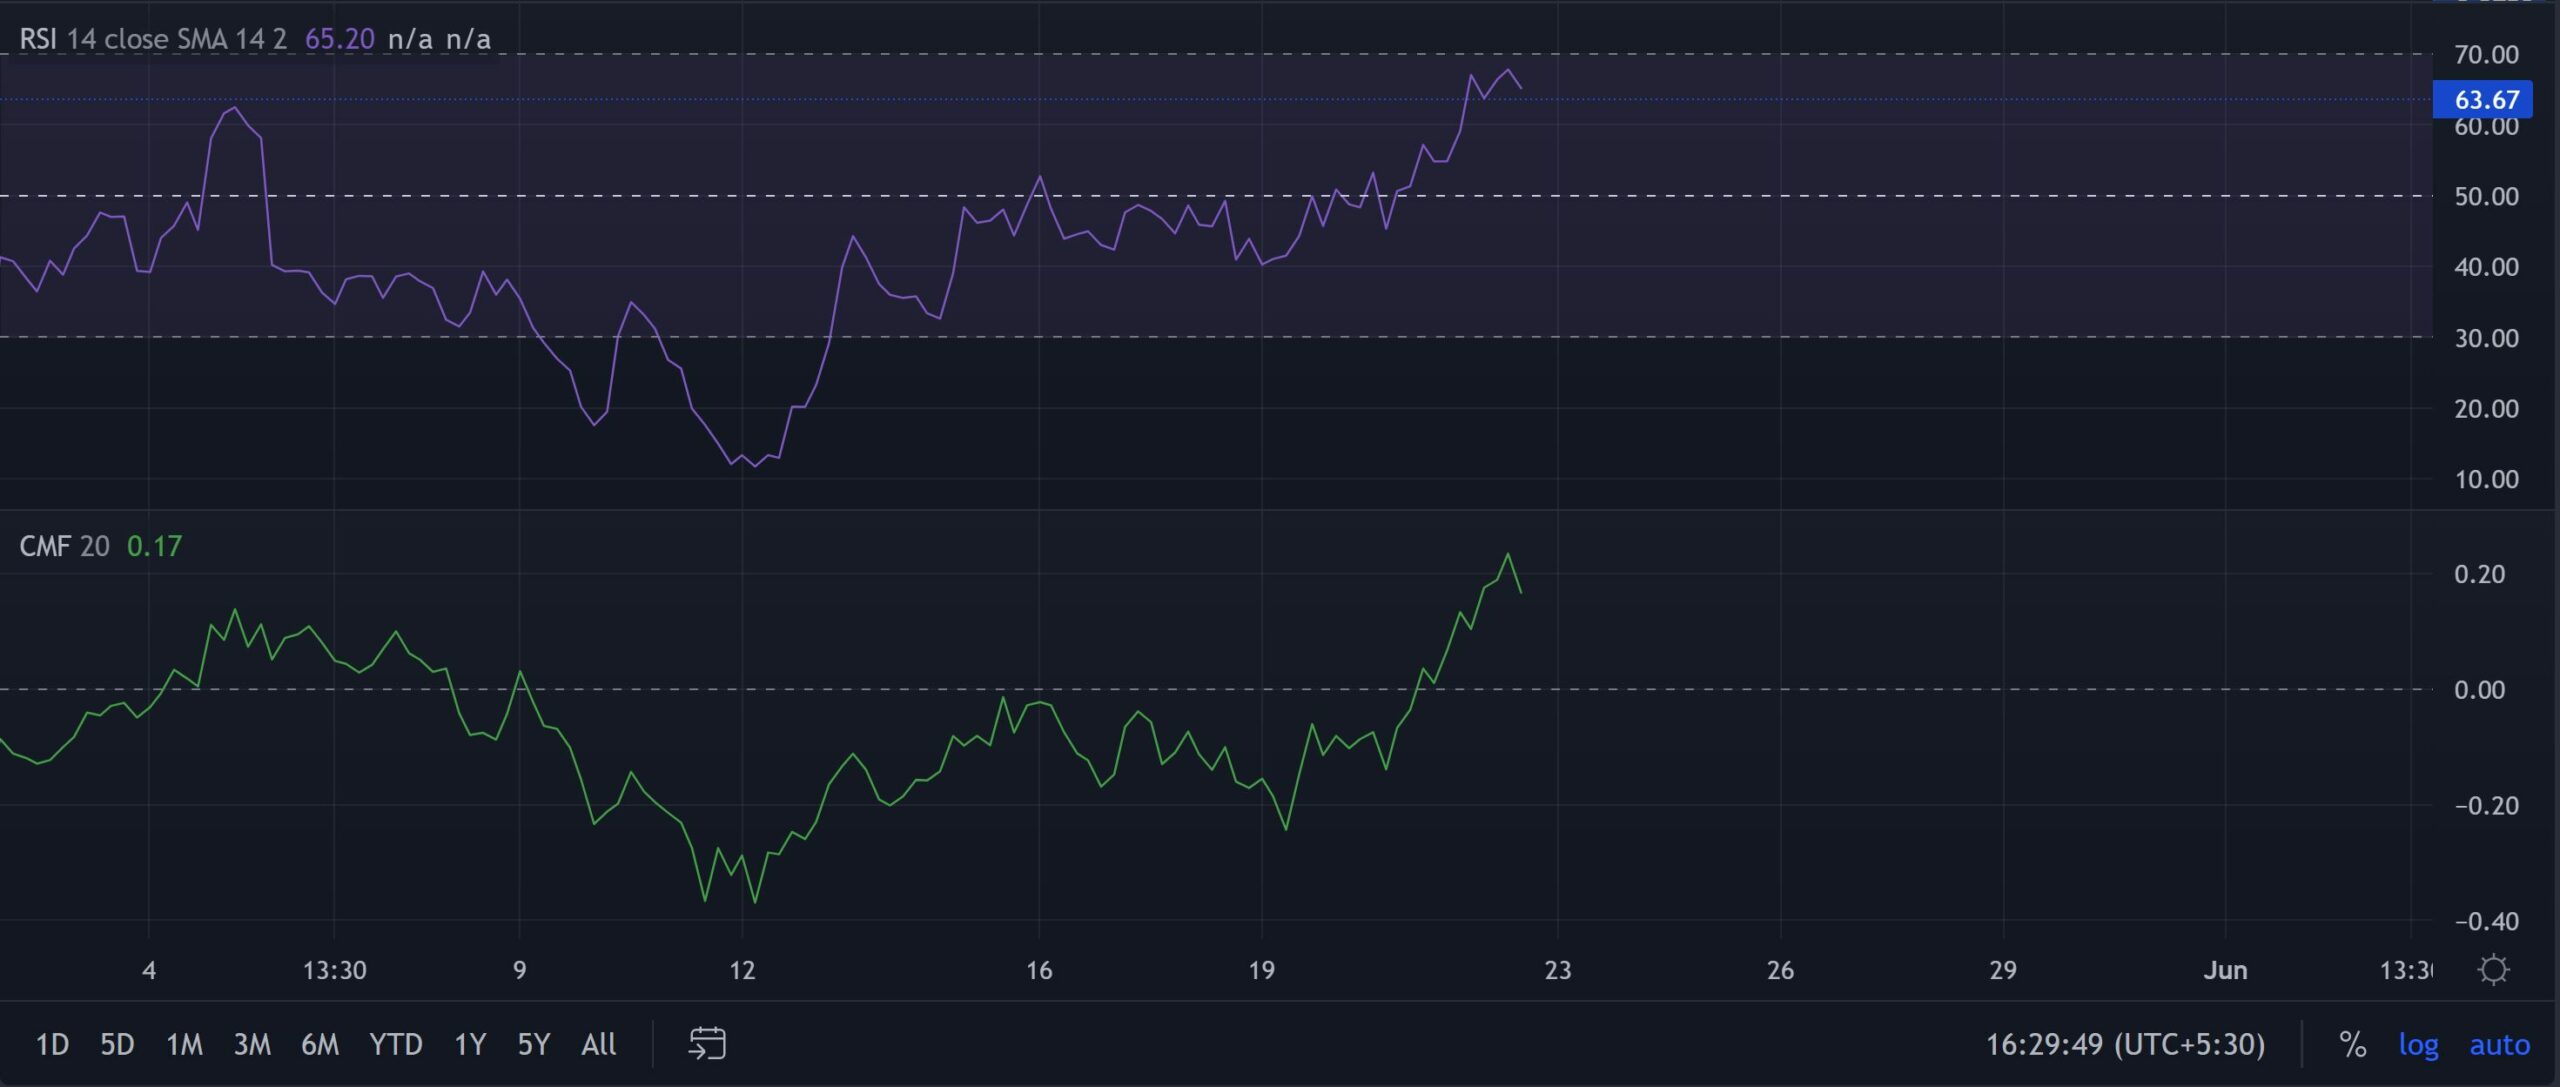This screenshot has height=1087, width=2560.
Task: Toggle percent scale mode
Action: (x=2352, y=1044)
